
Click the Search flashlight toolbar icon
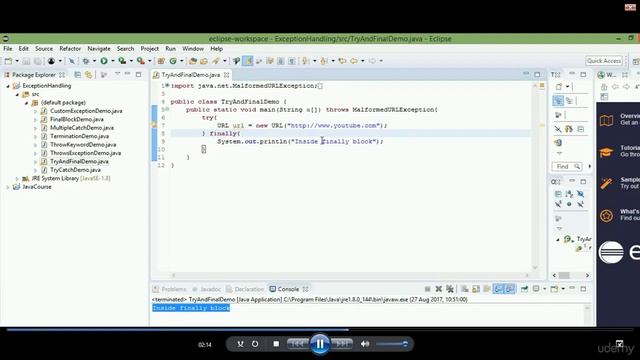click(x=216, y=61)
